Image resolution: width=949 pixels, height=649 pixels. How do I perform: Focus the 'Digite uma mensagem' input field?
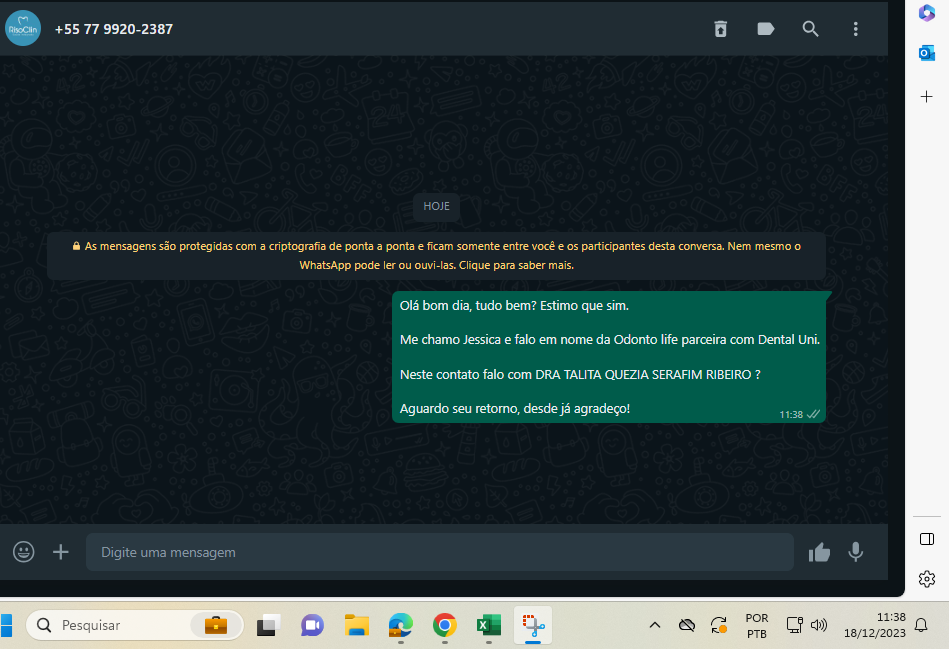439,552
